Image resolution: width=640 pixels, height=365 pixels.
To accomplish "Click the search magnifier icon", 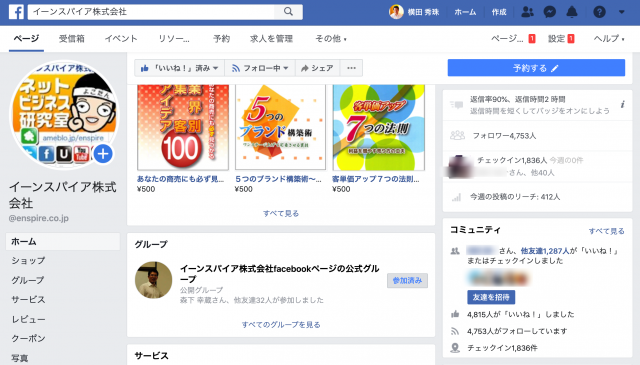I will pyautogui.click(x=288, y=11).
